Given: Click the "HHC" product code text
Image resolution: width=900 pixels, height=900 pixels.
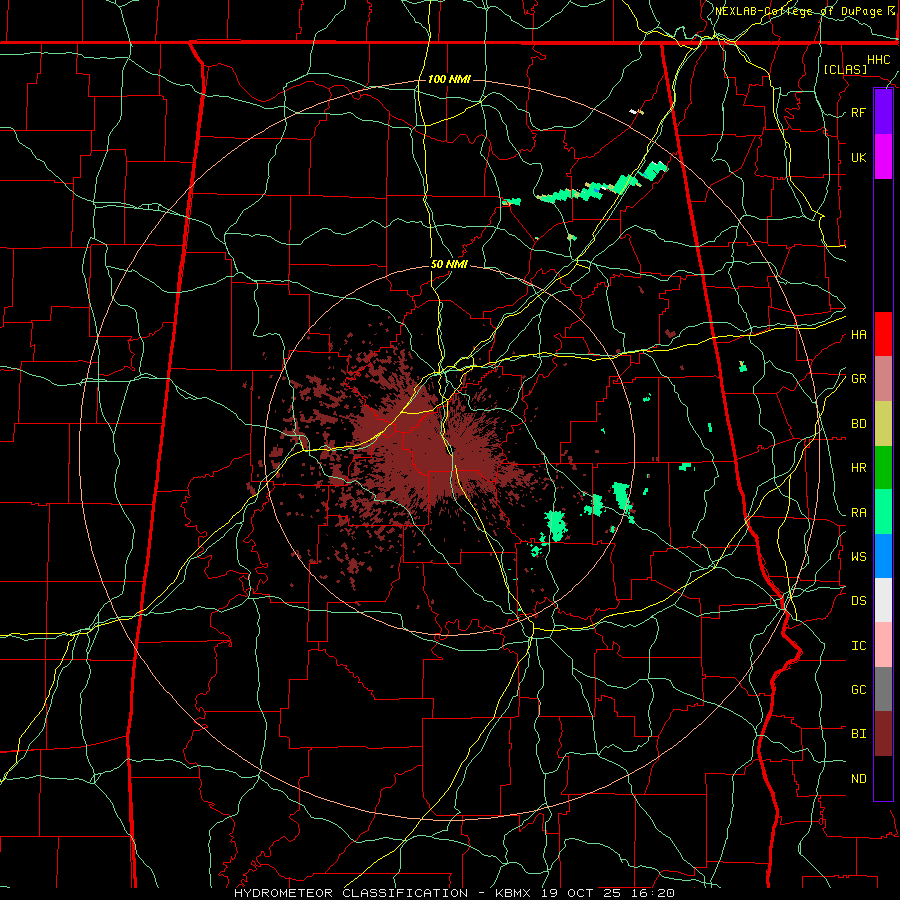Looking at the screenshot, I should click(878, 59).
